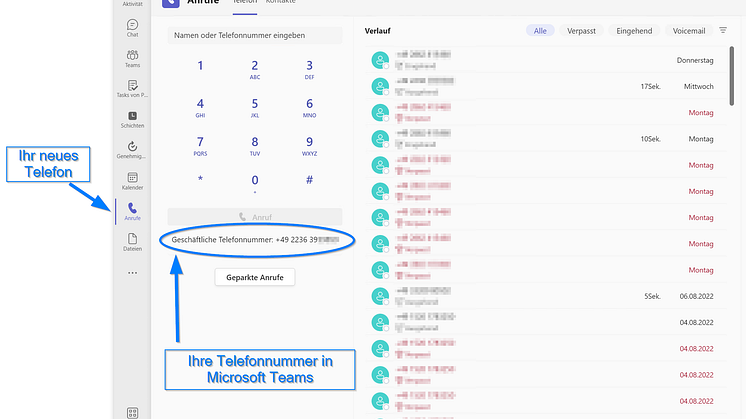Click the Anrufe app logo in the header

pyautogui.click(x=171, y=3)
